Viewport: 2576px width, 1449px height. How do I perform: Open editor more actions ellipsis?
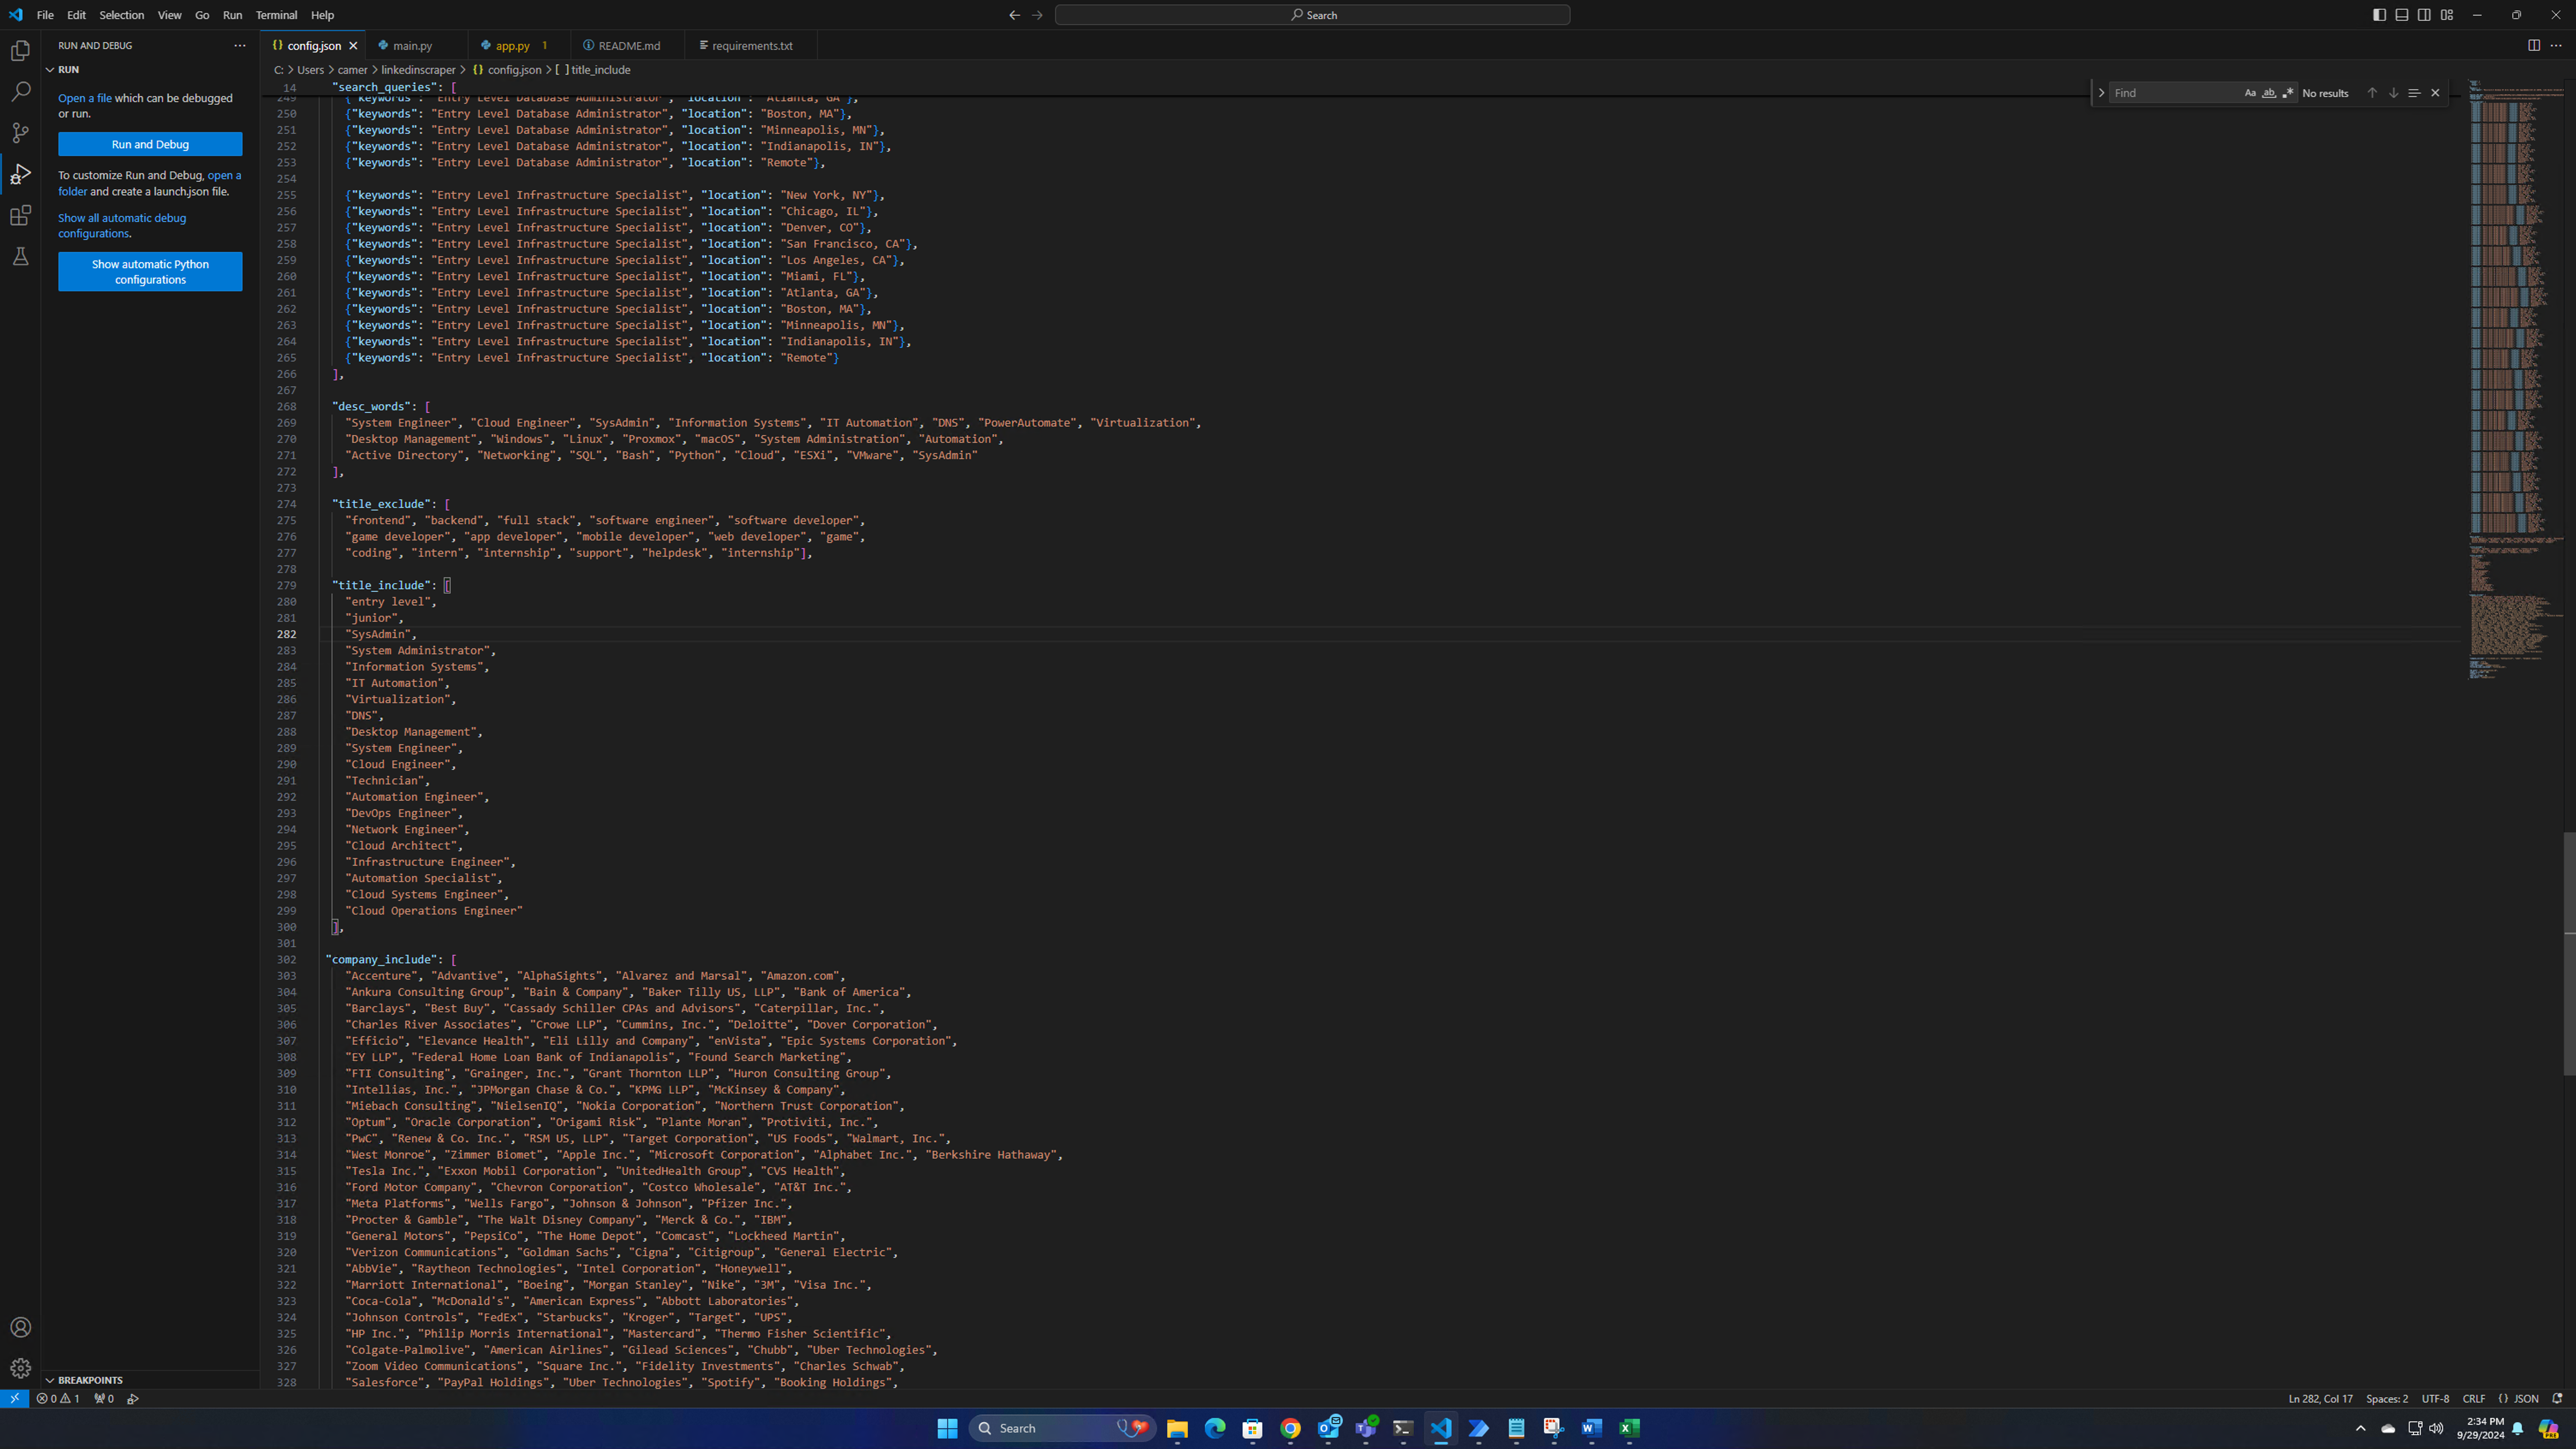tap(2556, 45)
